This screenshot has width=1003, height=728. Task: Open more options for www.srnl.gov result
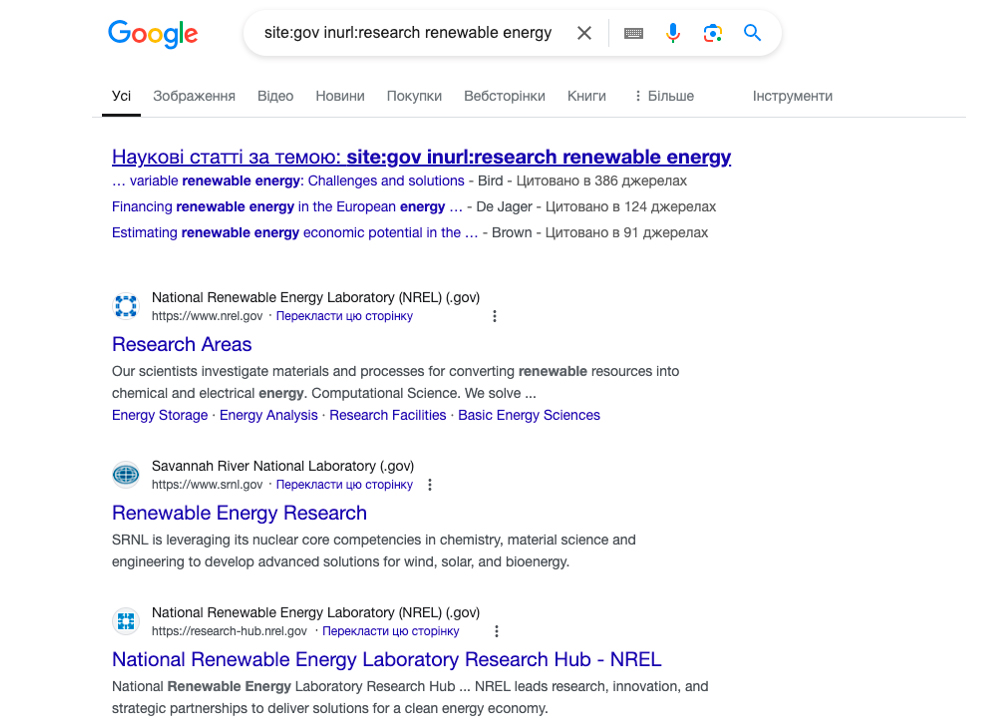click(x=430, y=485)
